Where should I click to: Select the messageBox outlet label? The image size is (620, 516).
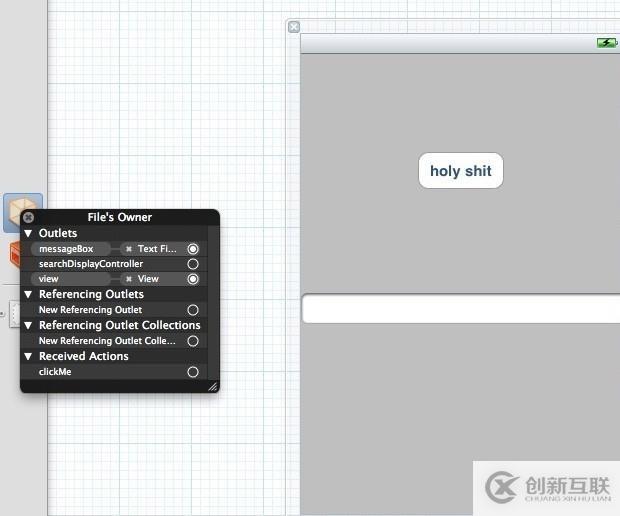66,249
